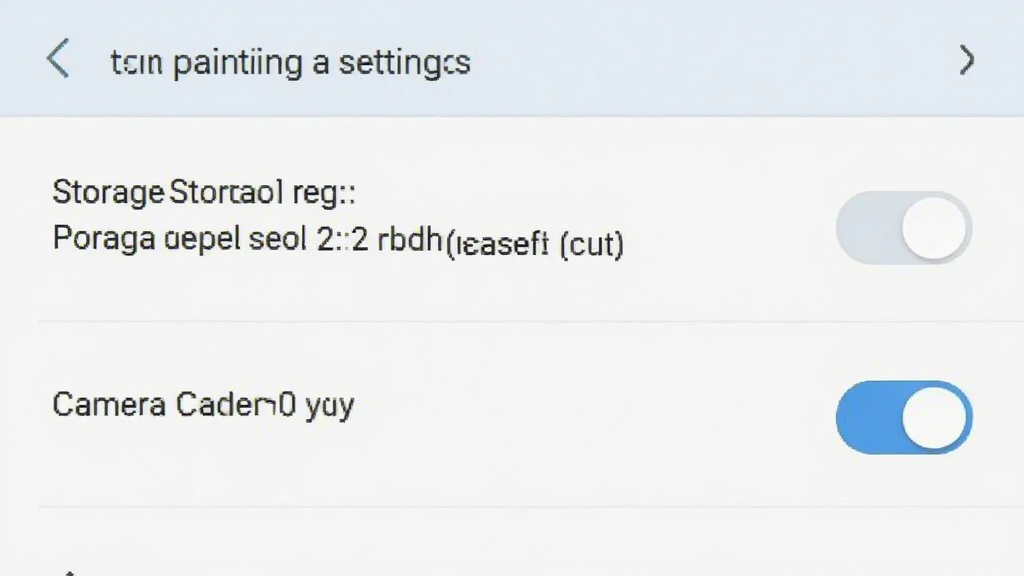The image size is (1024, 576).
Task: Click the gray track of the Storage switch
Action: coord(867,228)
